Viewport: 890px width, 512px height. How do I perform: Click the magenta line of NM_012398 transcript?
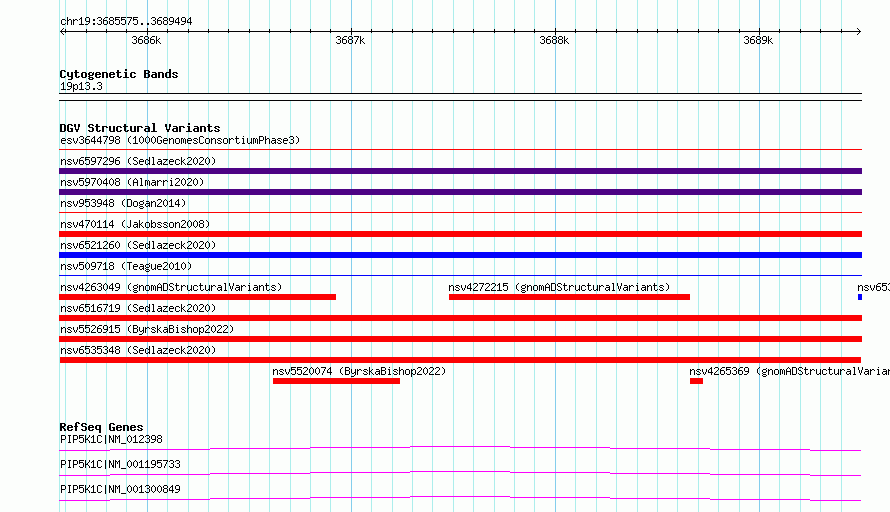[460, 448]
